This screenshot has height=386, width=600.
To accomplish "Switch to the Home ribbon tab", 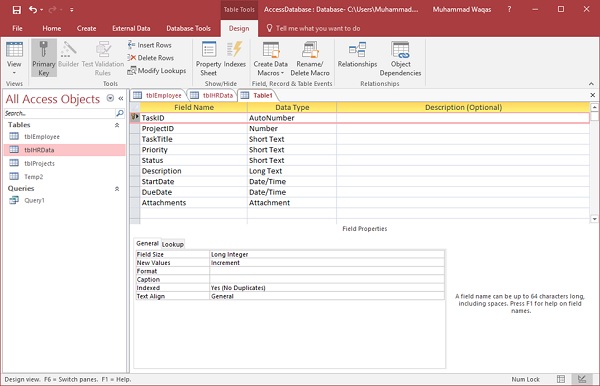I will 52,28.
